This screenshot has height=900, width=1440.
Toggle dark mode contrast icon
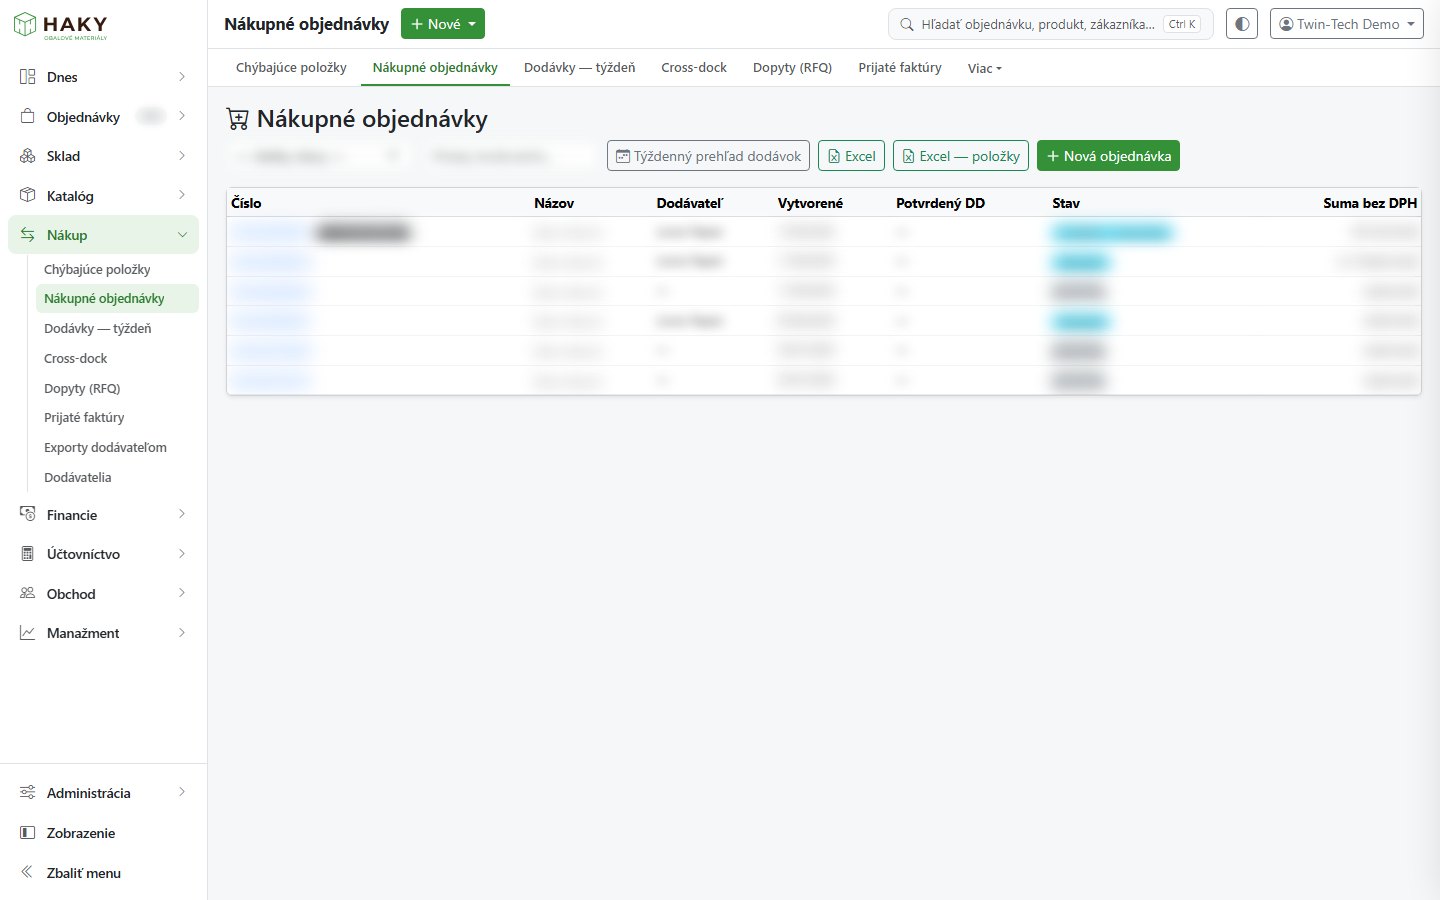point(1242,24)
